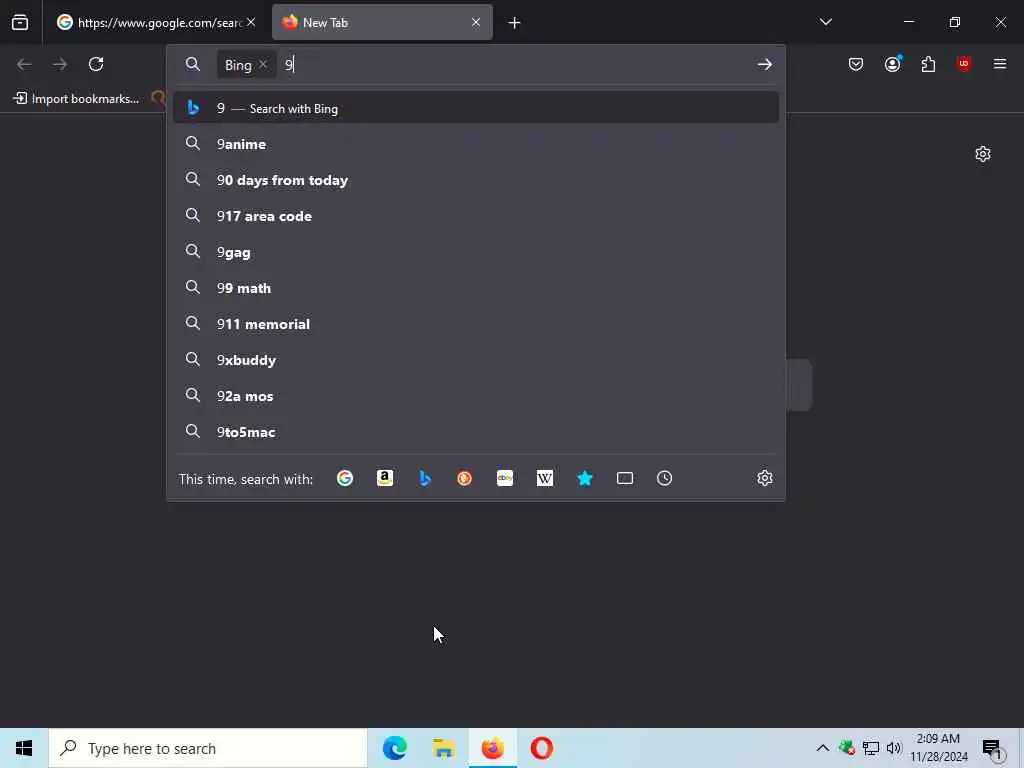Viewport: 1024px width, 768px height.
Task: Open the Firefox application hamburger menu
Action: [x=1000, y=64]
